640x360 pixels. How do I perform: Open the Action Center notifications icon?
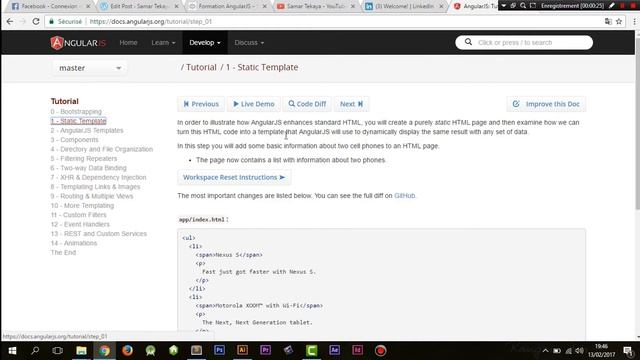[x=628, y=351]
